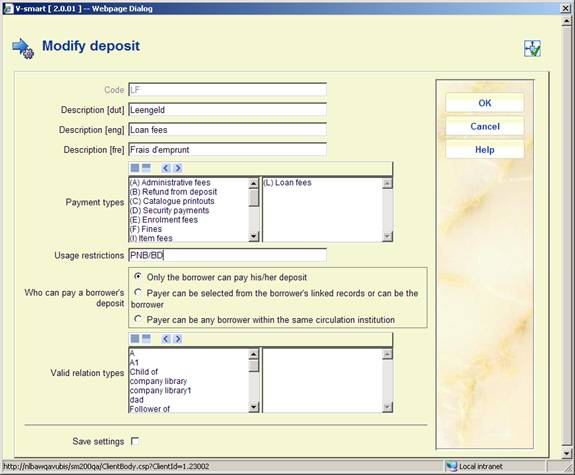Click down arrow of Valid relation types list
The width and height of the screenshot is (575, 475).
point(254,407)
